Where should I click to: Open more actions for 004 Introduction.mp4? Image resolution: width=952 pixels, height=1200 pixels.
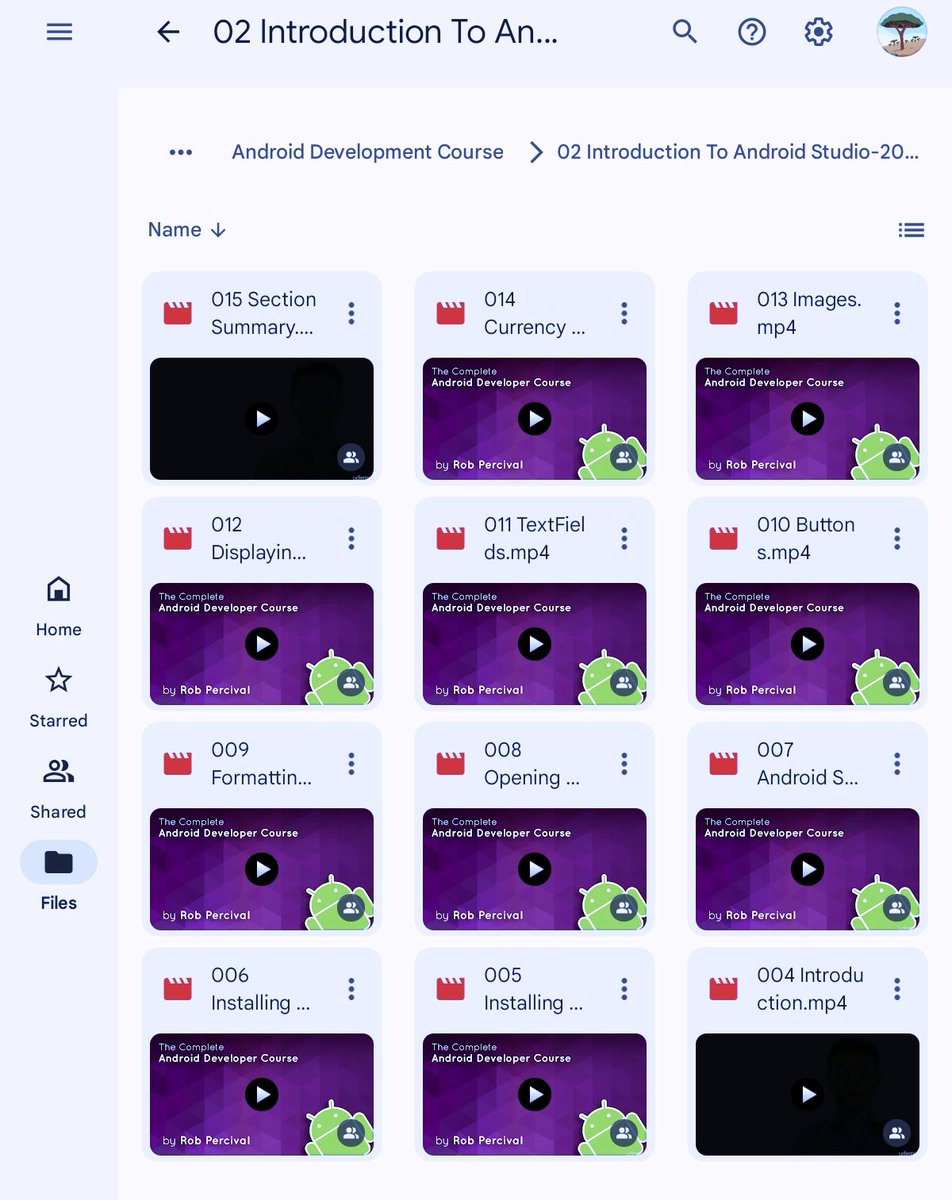point(897,989)
